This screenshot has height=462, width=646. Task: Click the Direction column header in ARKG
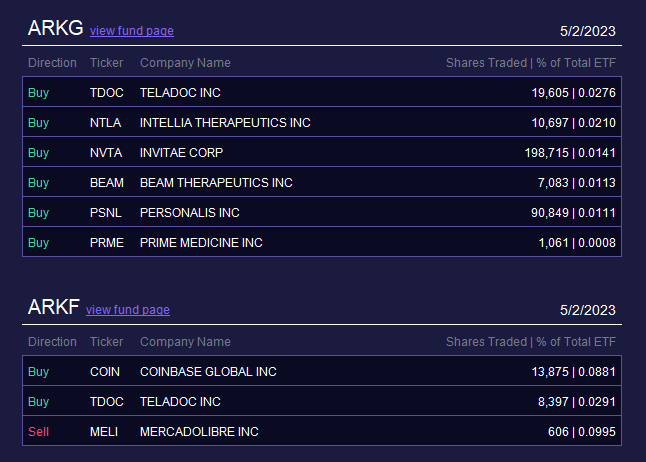52,63
